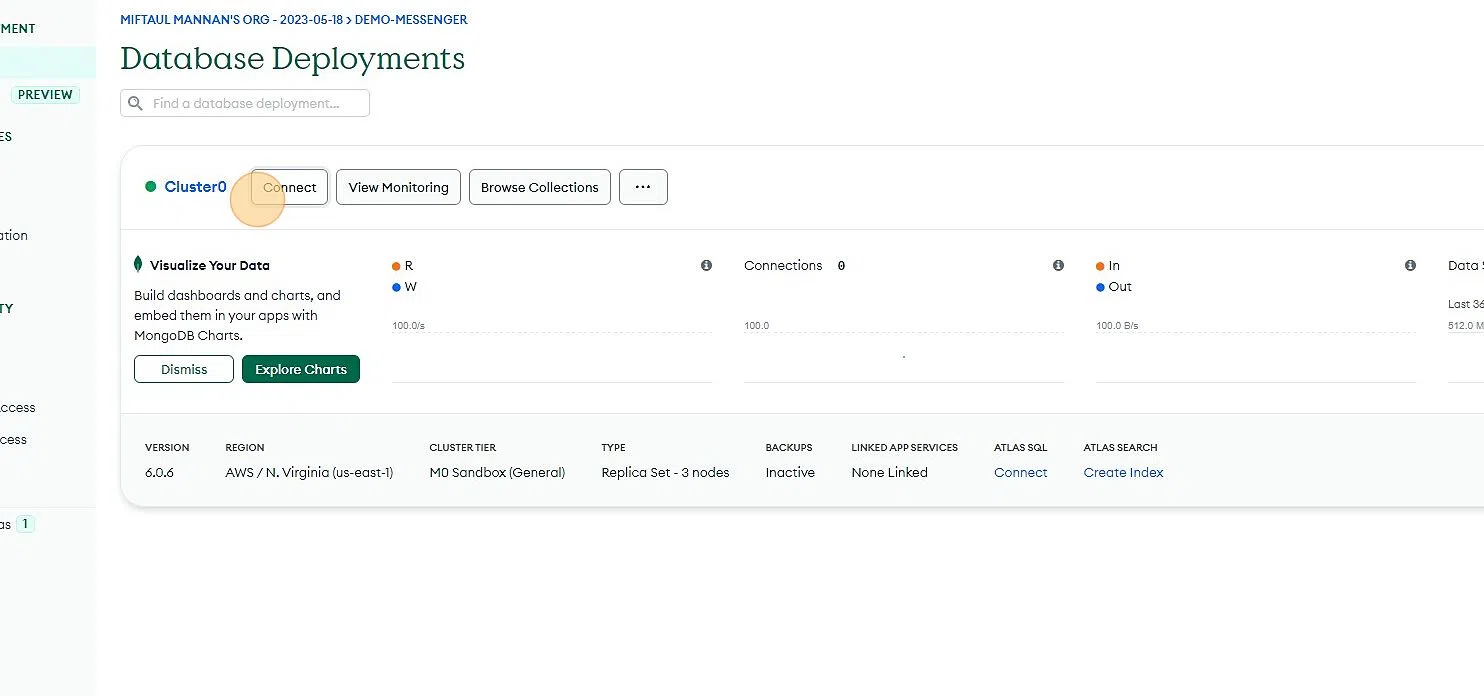Open Browse Collections
The height and width of the screenshot is (696, 1484).
[x=539, y=187]
